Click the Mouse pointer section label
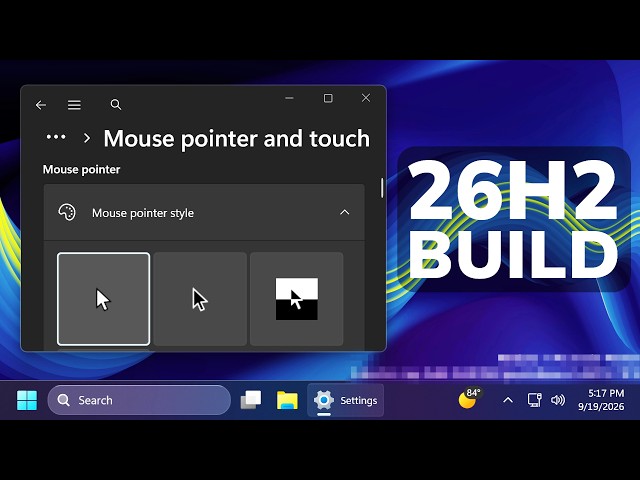Screen dimensions: 640x480 coord(81,169)
